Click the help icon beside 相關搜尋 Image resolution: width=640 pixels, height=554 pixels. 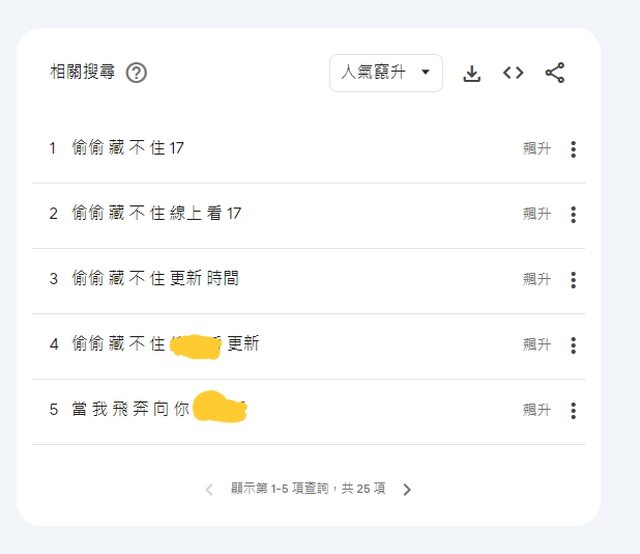pos(137,73)
